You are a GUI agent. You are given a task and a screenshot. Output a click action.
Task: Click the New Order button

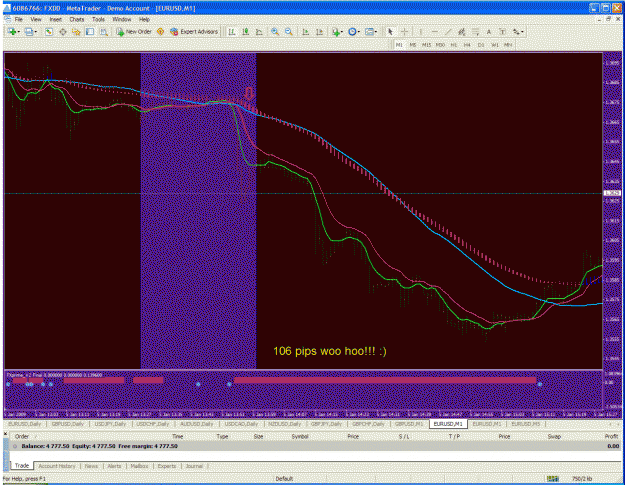(x=134, y=32)
